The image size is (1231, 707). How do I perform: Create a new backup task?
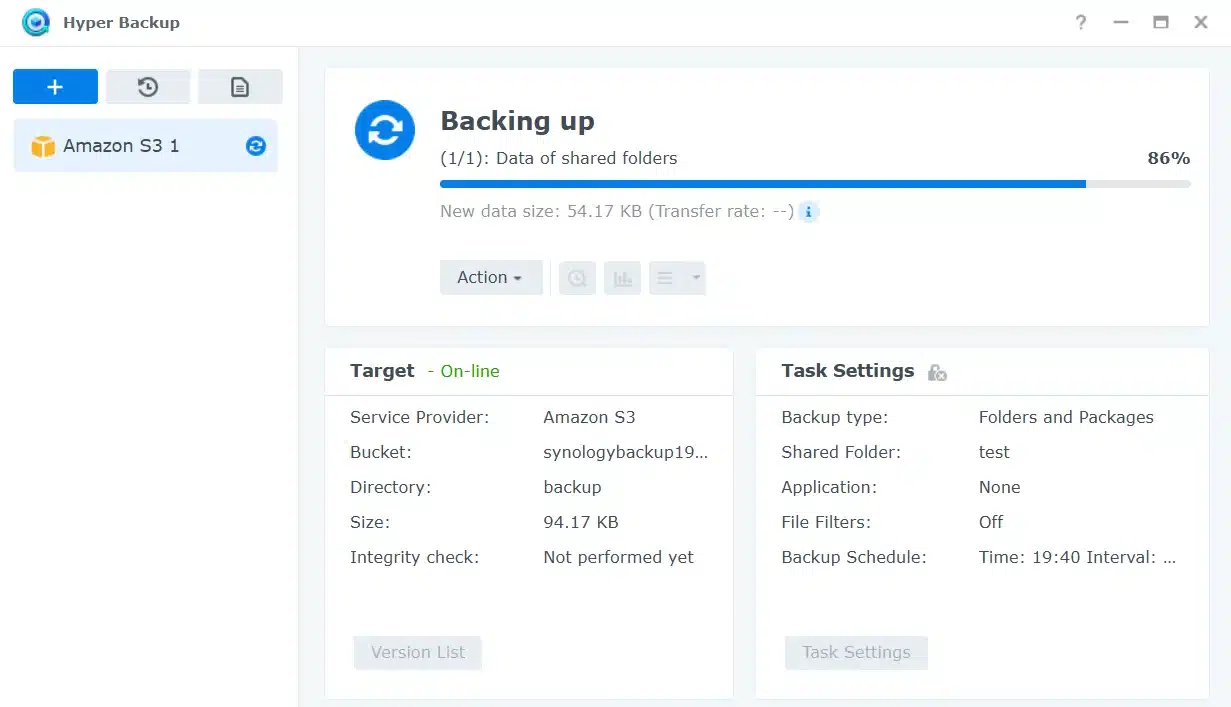[55, 86]
